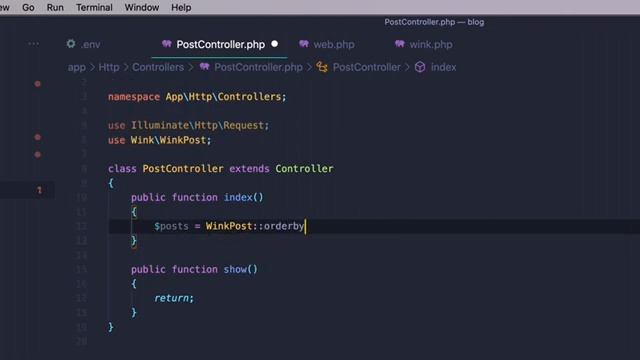Click the 'Controllers' breadcrumb
The height and width of the screenshot is (360, 640).
(x=158, y=67)
